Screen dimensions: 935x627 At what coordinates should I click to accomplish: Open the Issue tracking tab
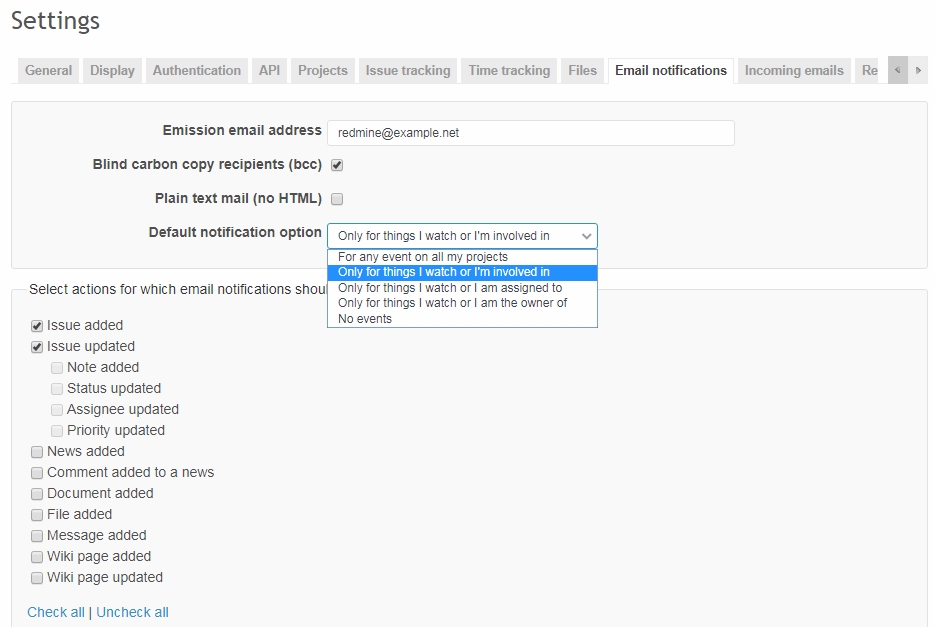click(407, 70)
